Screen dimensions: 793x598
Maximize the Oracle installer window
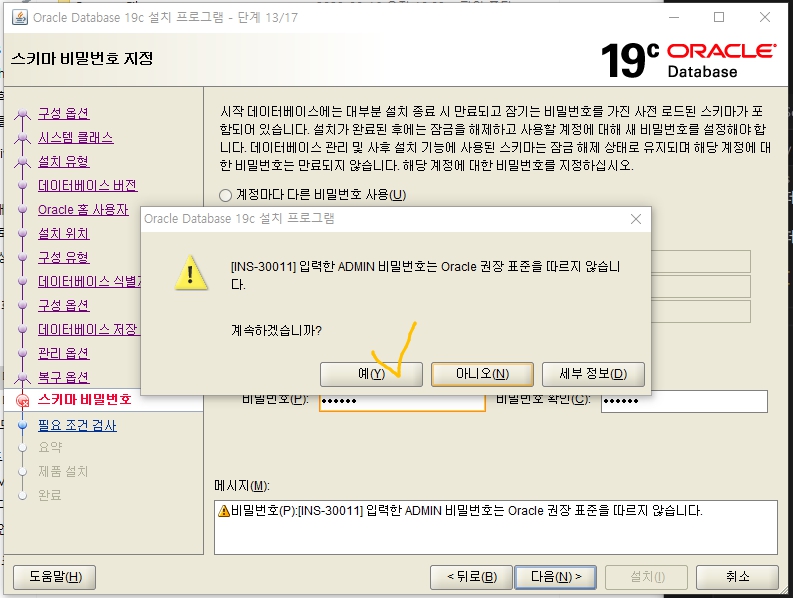[719, 17]
